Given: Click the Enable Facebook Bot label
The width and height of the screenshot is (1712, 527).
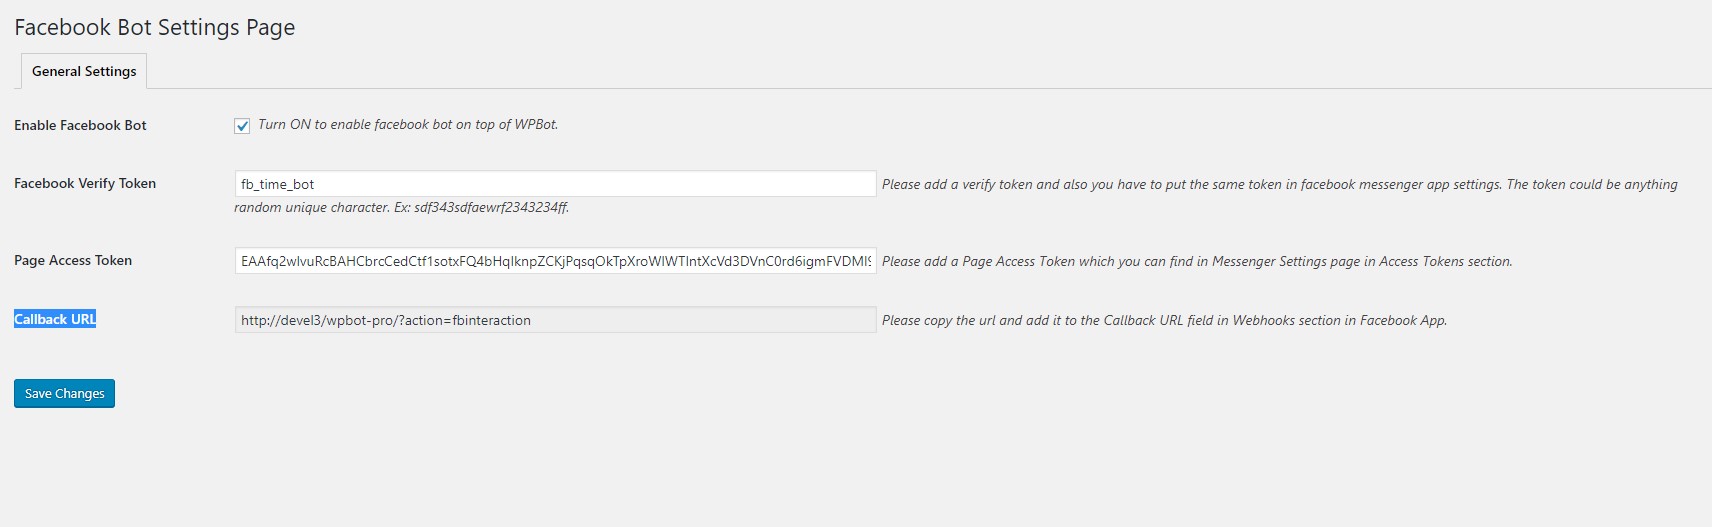Looking at the screenshot, I should click(80, 125).
